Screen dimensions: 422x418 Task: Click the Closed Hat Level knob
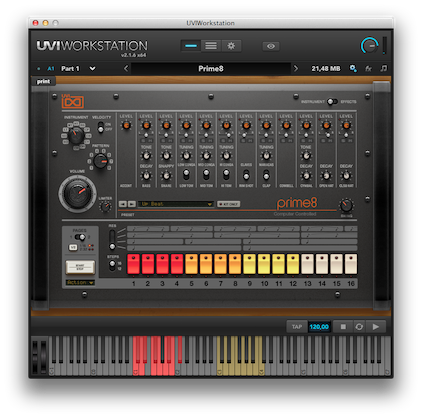346,126
